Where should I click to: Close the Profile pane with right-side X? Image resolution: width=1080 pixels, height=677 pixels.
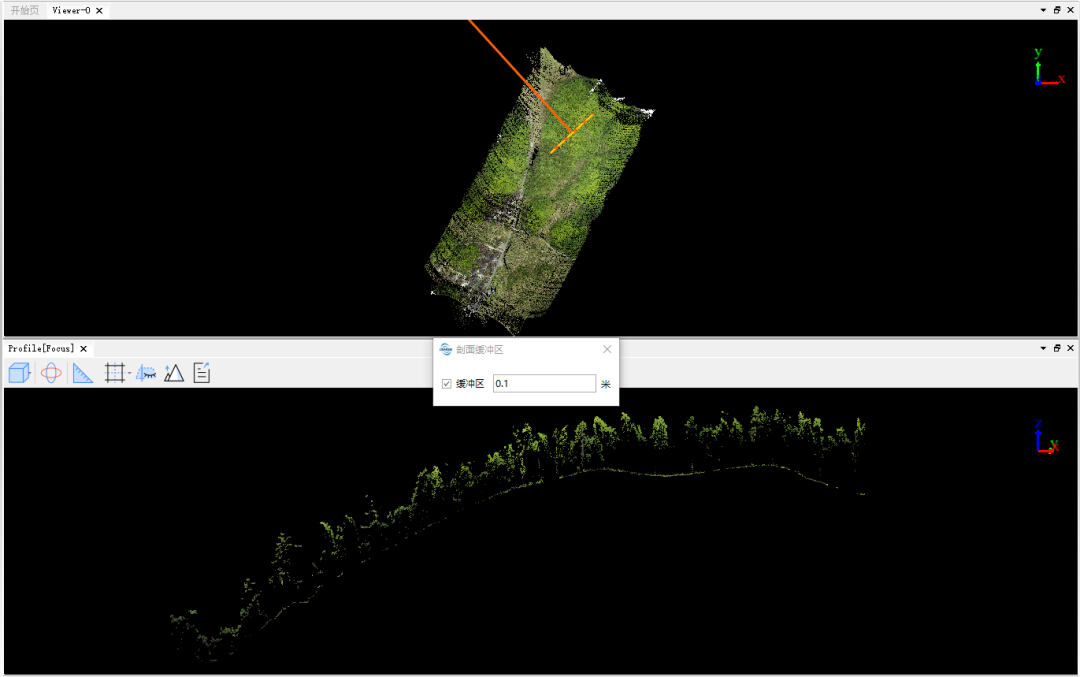[x=1070, y=348]
